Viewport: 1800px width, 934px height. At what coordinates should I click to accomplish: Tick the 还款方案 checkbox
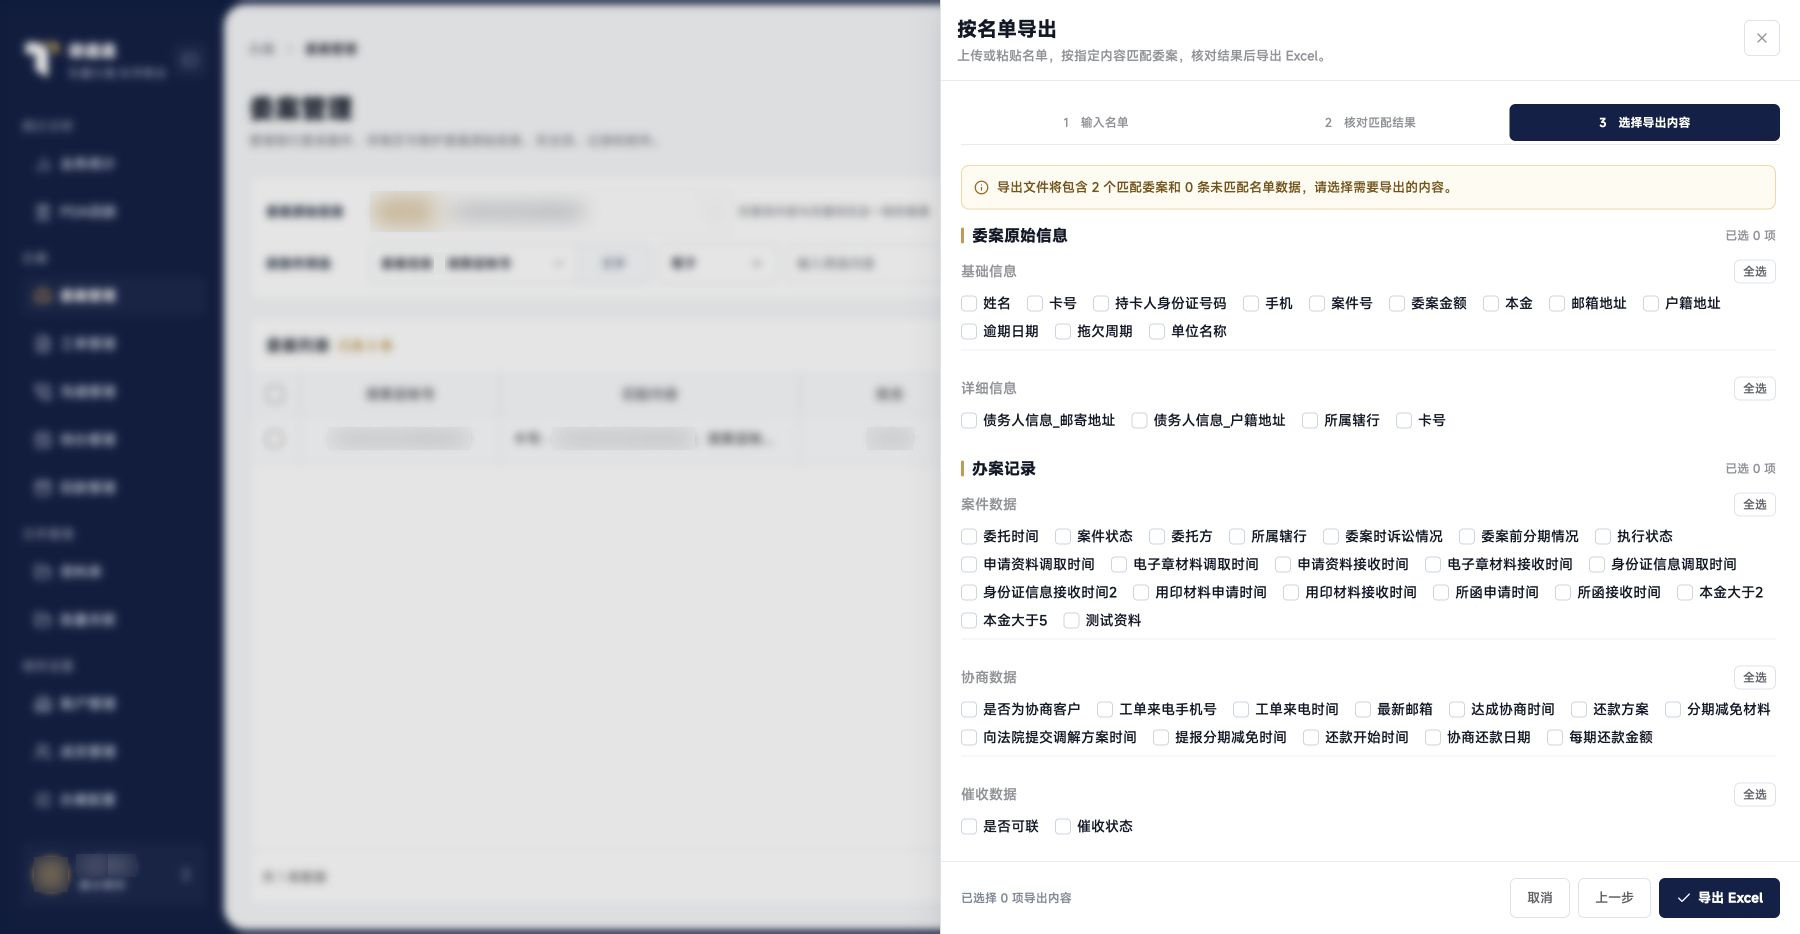pyautogui.click(x=1579, y=709)
